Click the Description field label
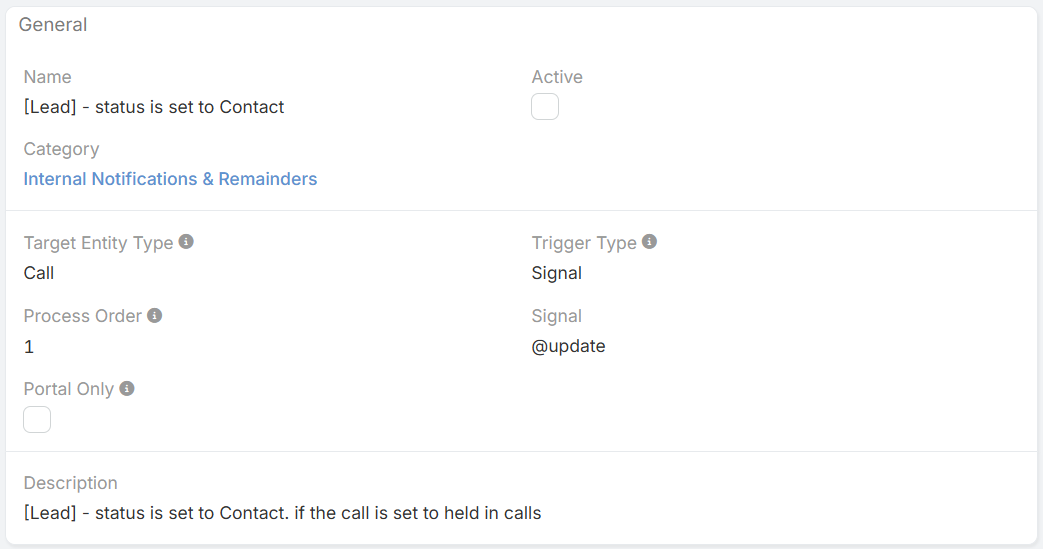Image resolution: width=1043 pixels, height=549 pixels. [70, 483]
